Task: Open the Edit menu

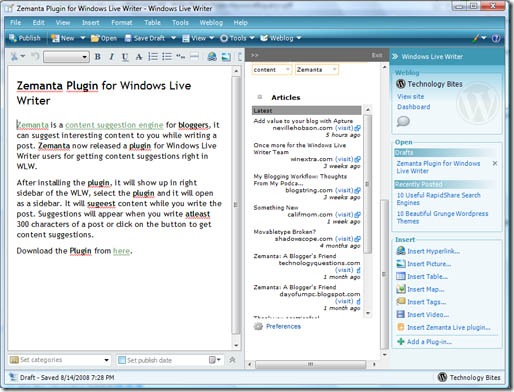Action: pyautogui.click(x=38, y=23)
